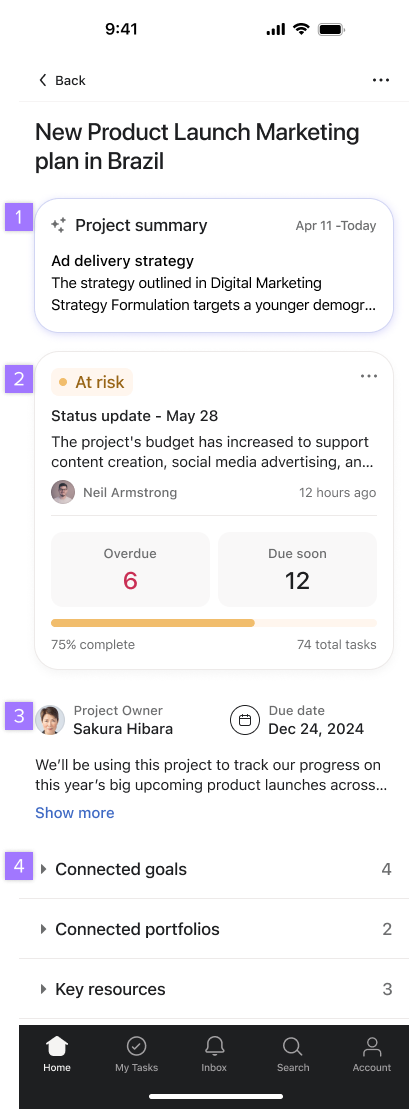The image size is (409, 1109).
Task: Open the top-right three-dot menu
Action: click(x=381, y=80)
